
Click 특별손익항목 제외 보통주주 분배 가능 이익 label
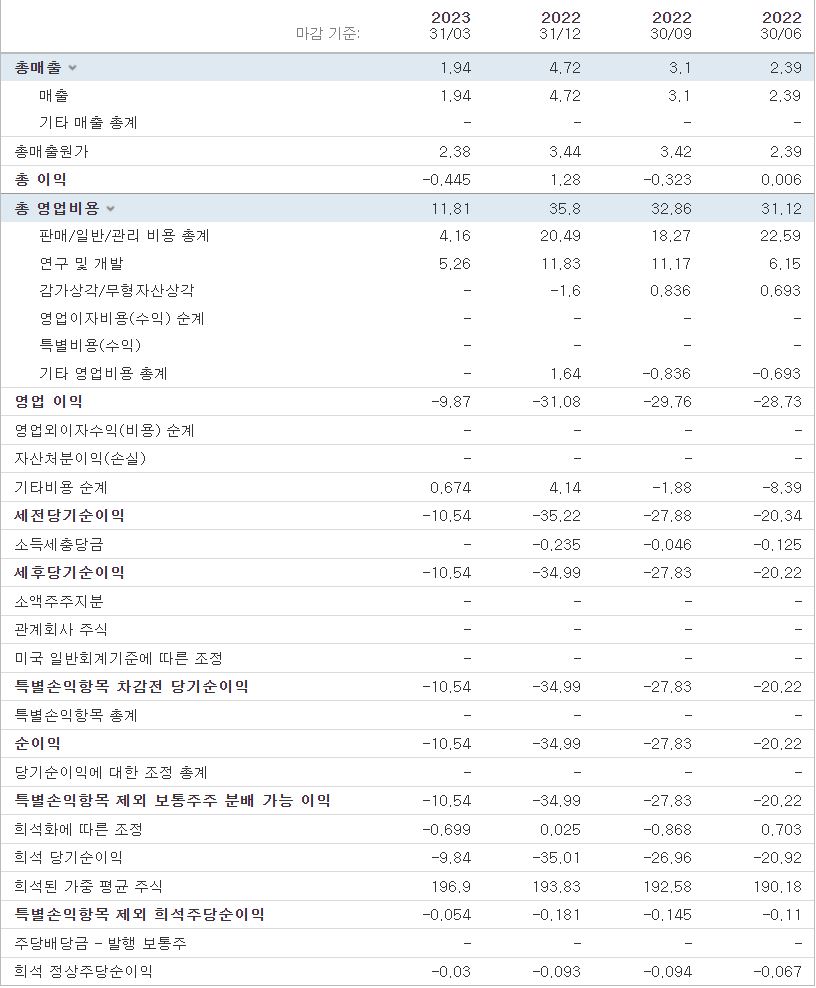tap(173, 800)
